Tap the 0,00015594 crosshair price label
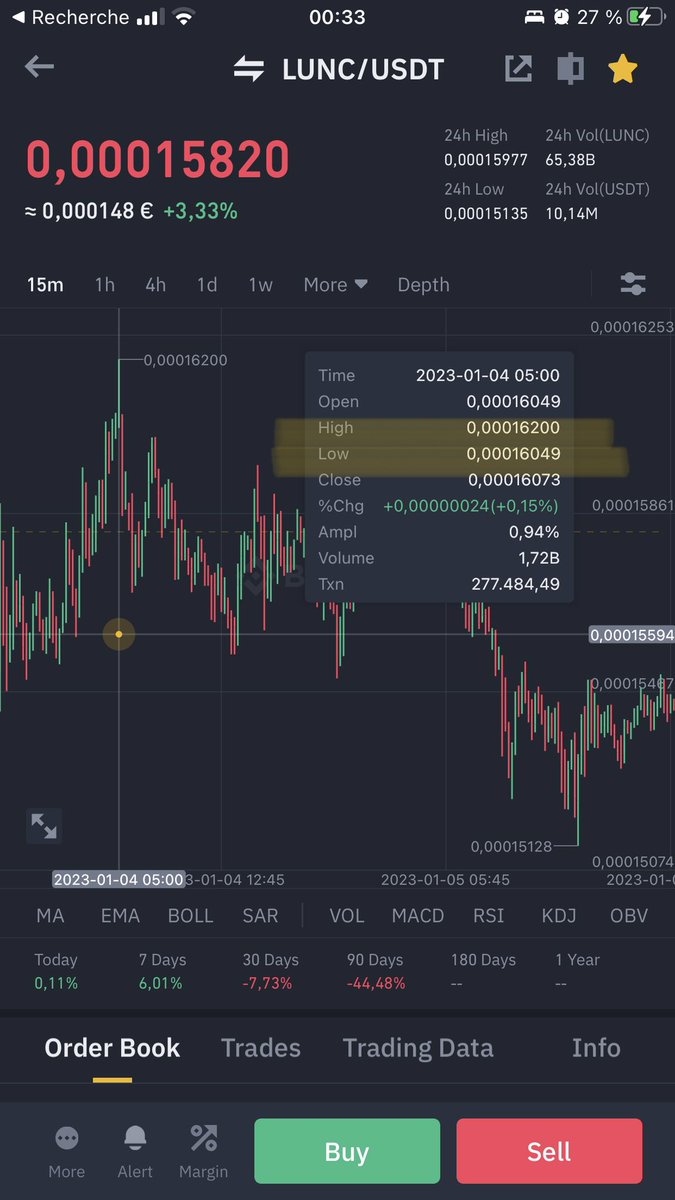Screen dimensions: 675x1200 point(632,634)
